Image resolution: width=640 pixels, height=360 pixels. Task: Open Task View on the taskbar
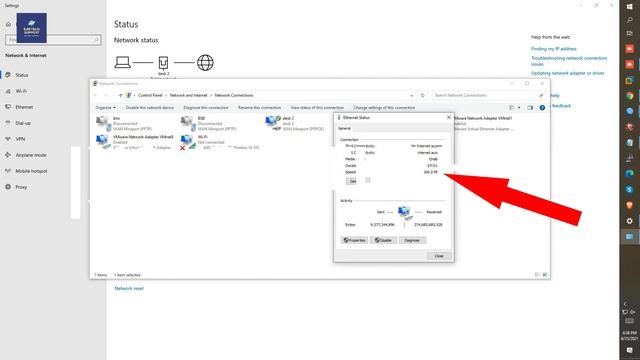click(x=629, y=33)
